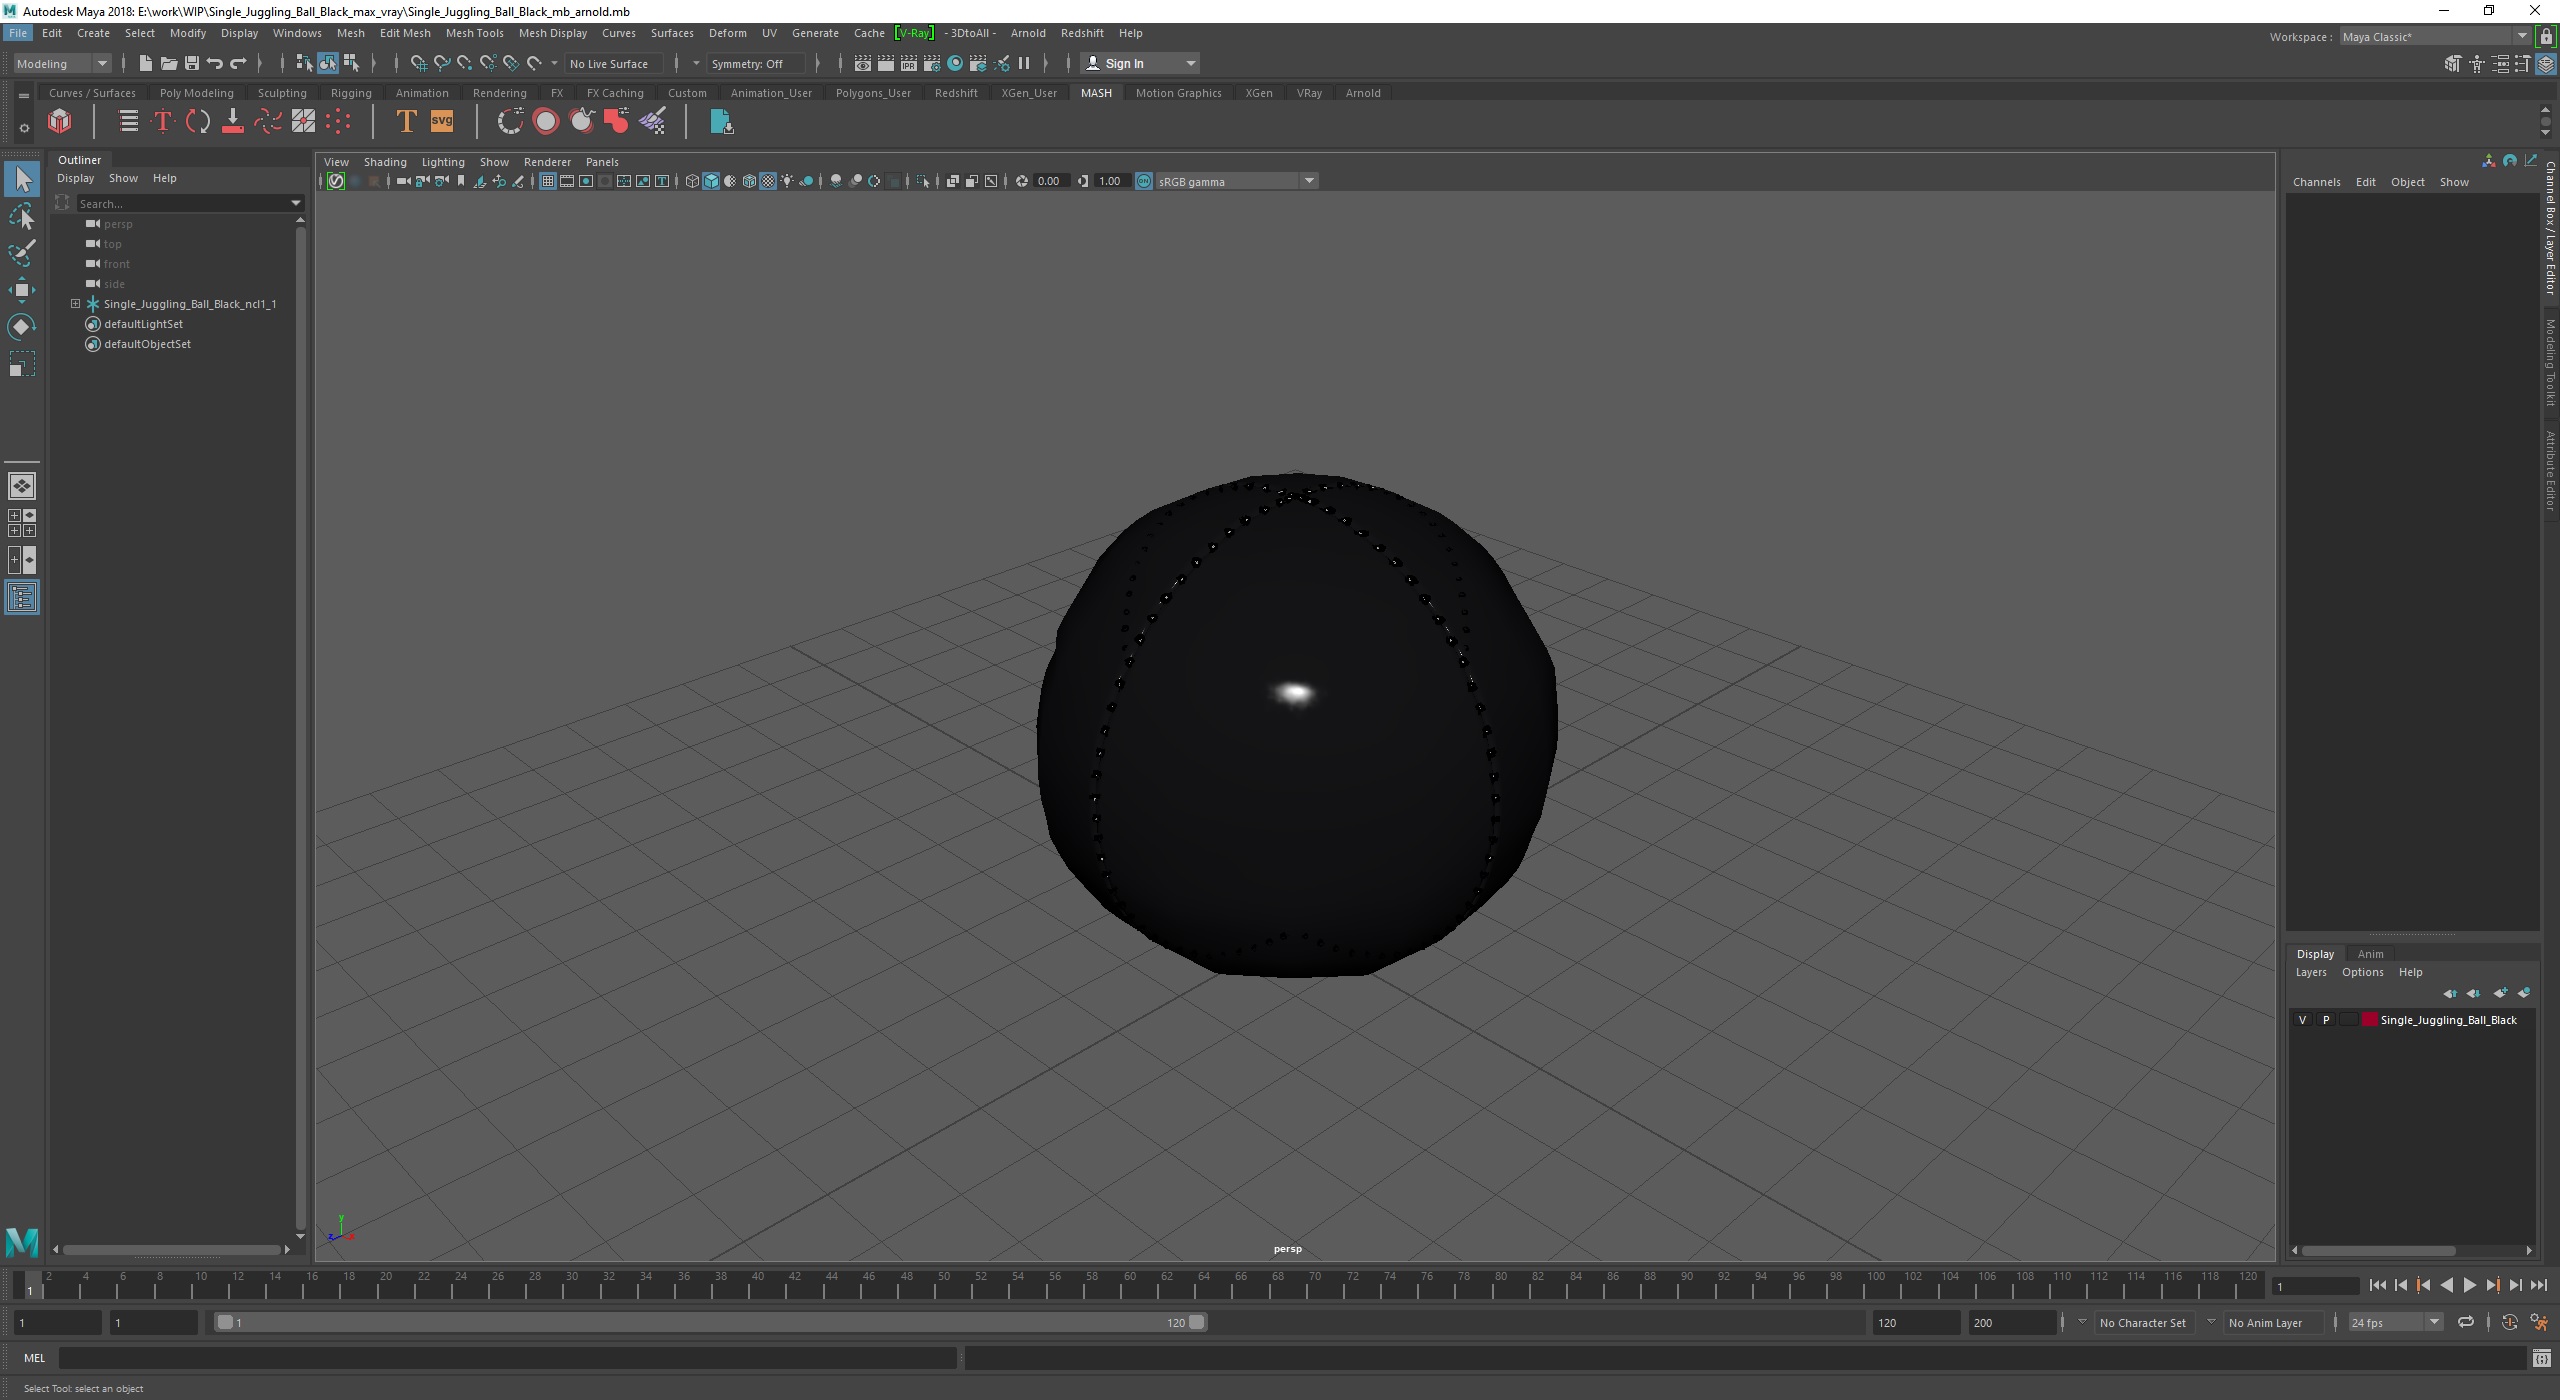Activate the Rotate tool in the toolbox

(22, 327)
